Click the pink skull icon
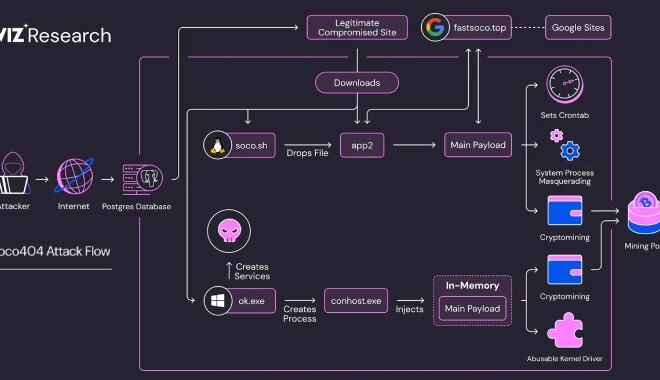 tap(229, 231)
